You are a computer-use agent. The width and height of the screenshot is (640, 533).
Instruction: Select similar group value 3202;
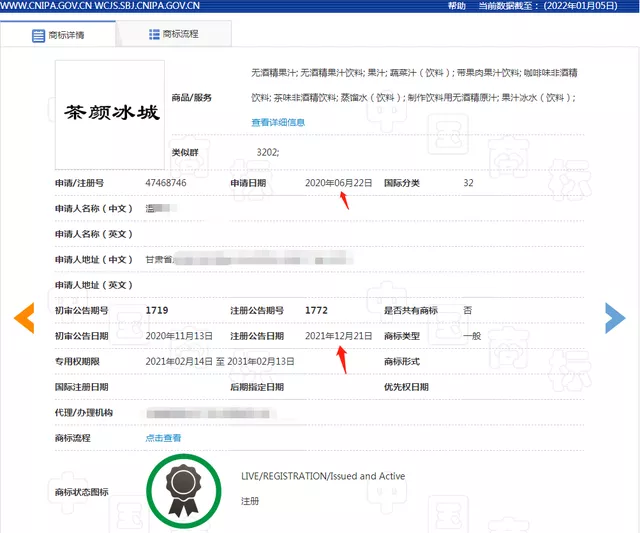pyautogui.click(x=268, y=152)
